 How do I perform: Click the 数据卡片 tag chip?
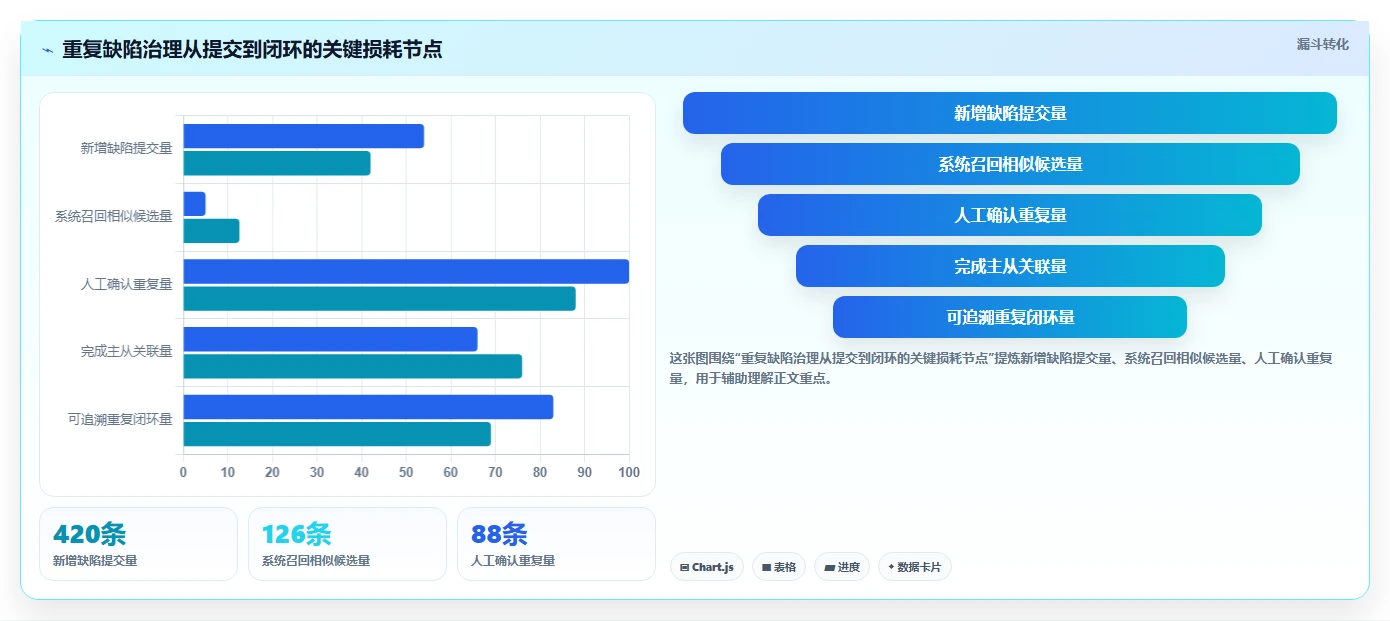pyautogui.click(x=915, y=567)
